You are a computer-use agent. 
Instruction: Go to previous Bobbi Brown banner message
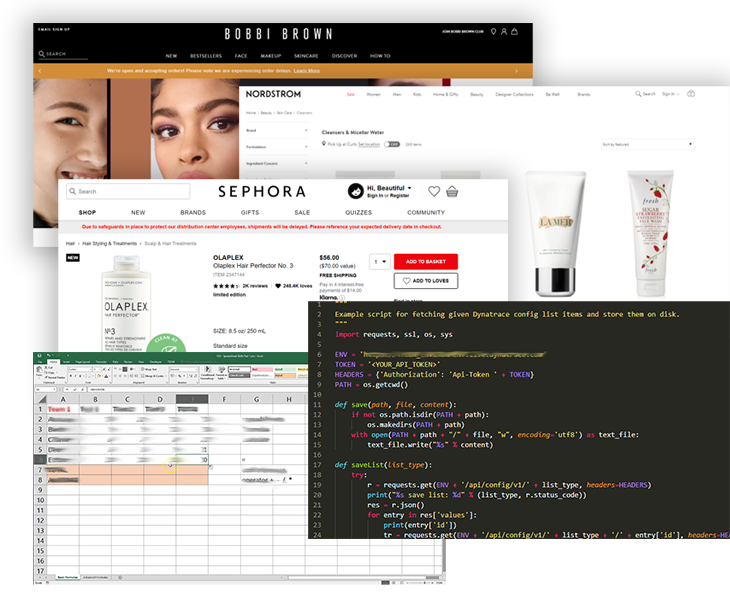(40, 71)
